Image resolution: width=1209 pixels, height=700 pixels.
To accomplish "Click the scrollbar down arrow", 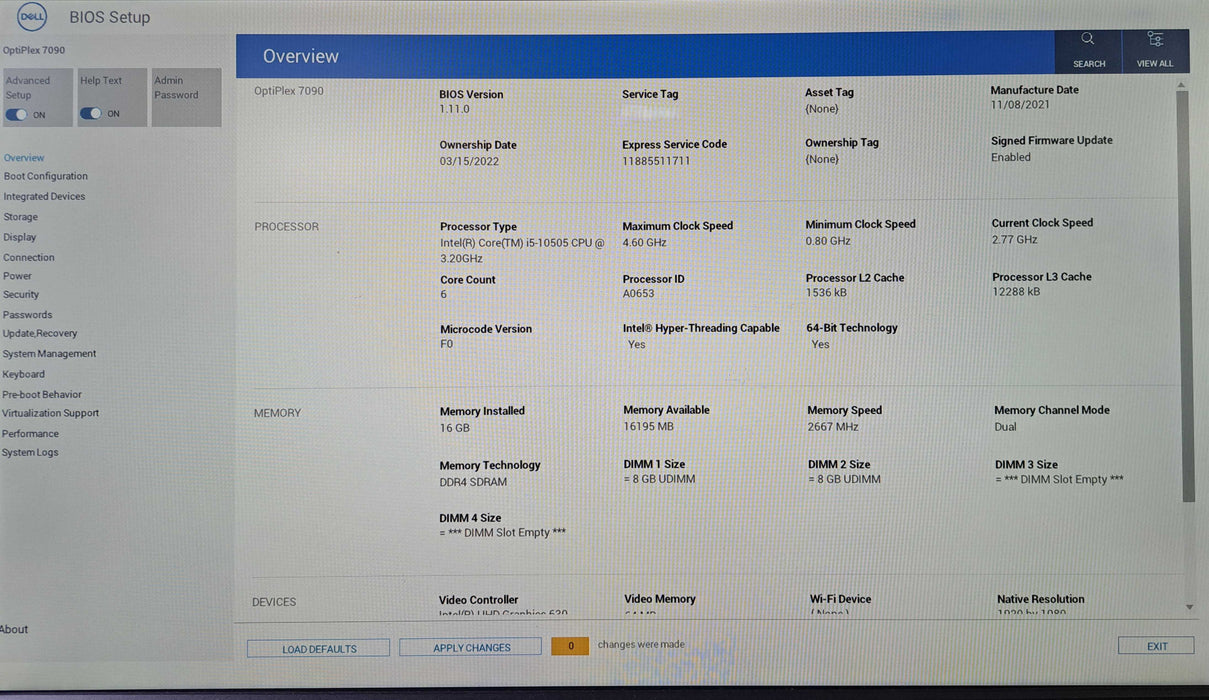I will click(1188, 607).
